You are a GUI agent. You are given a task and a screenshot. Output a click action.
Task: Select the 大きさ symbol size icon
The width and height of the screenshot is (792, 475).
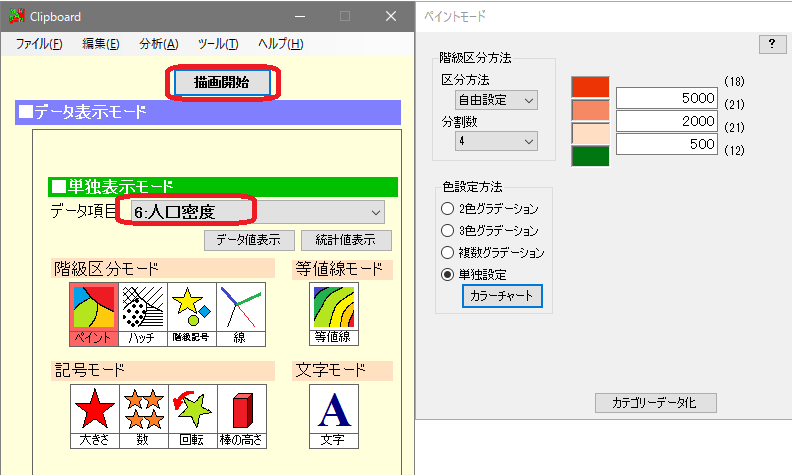[x=95, y=416]
